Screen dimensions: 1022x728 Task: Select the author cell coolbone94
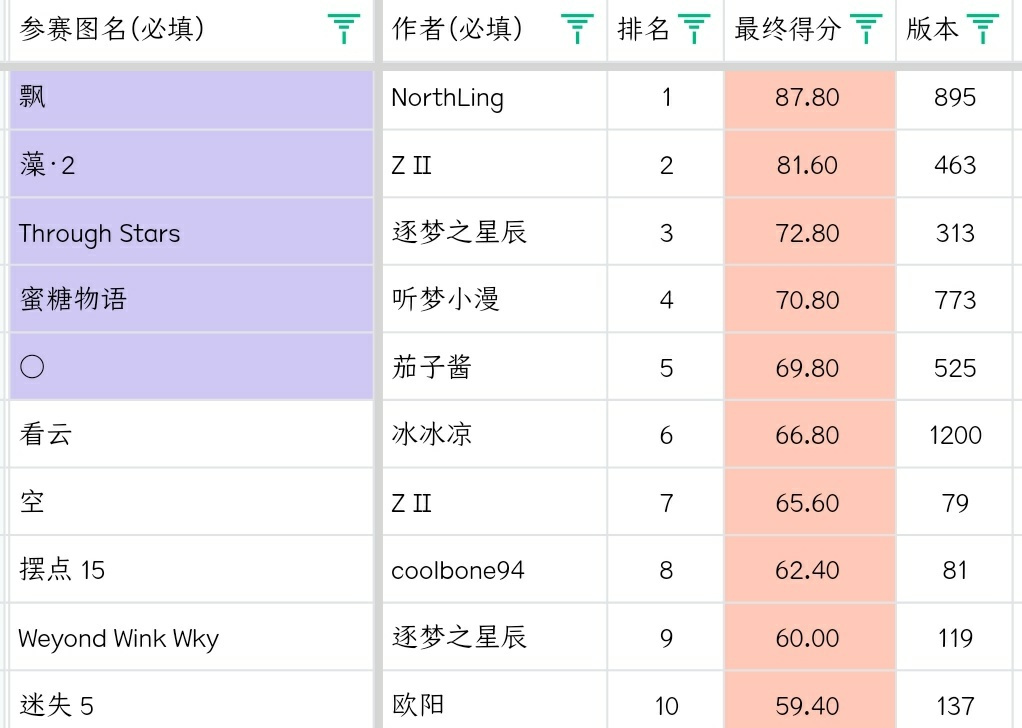click(x=494, y=570)
